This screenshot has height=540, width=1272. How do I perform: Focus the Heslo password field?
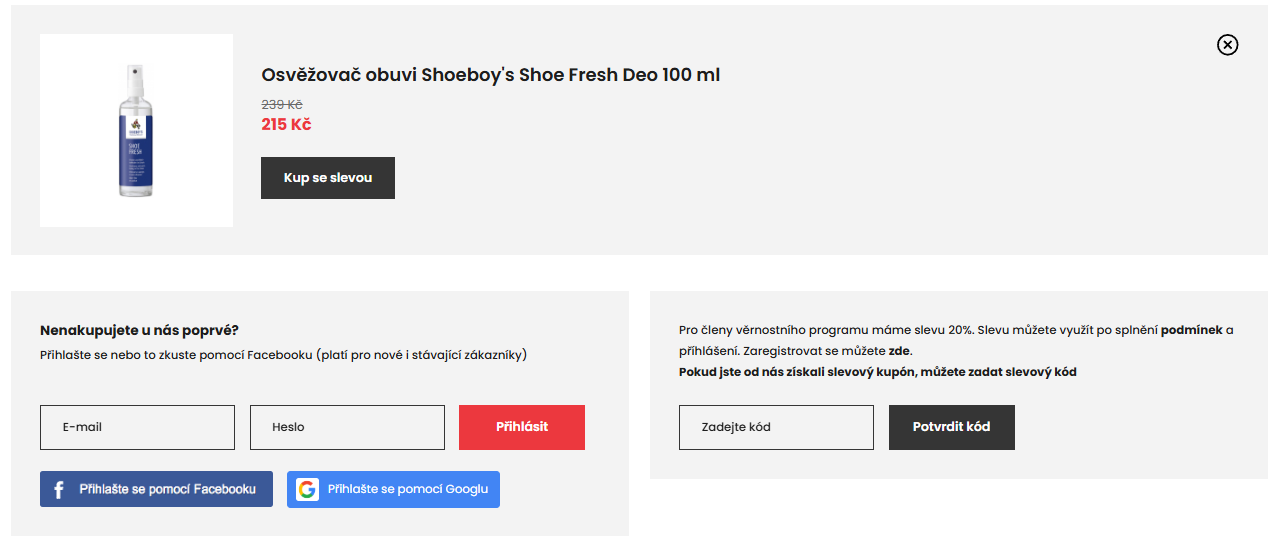(x=347, y=427)
